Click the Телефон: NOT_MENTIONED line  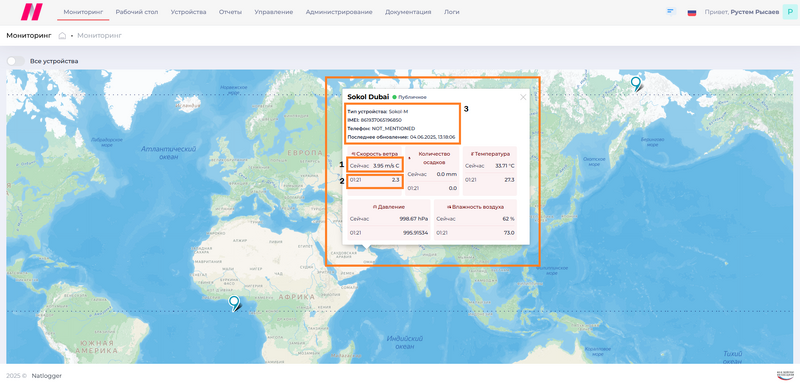381,128
